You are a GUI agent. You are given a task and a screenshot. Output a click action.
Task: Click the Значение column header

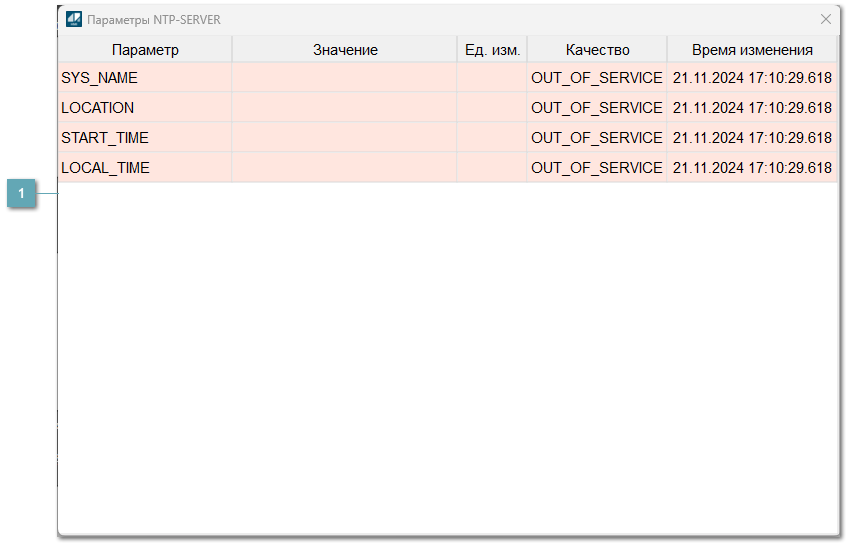click(x=345, y=50)
